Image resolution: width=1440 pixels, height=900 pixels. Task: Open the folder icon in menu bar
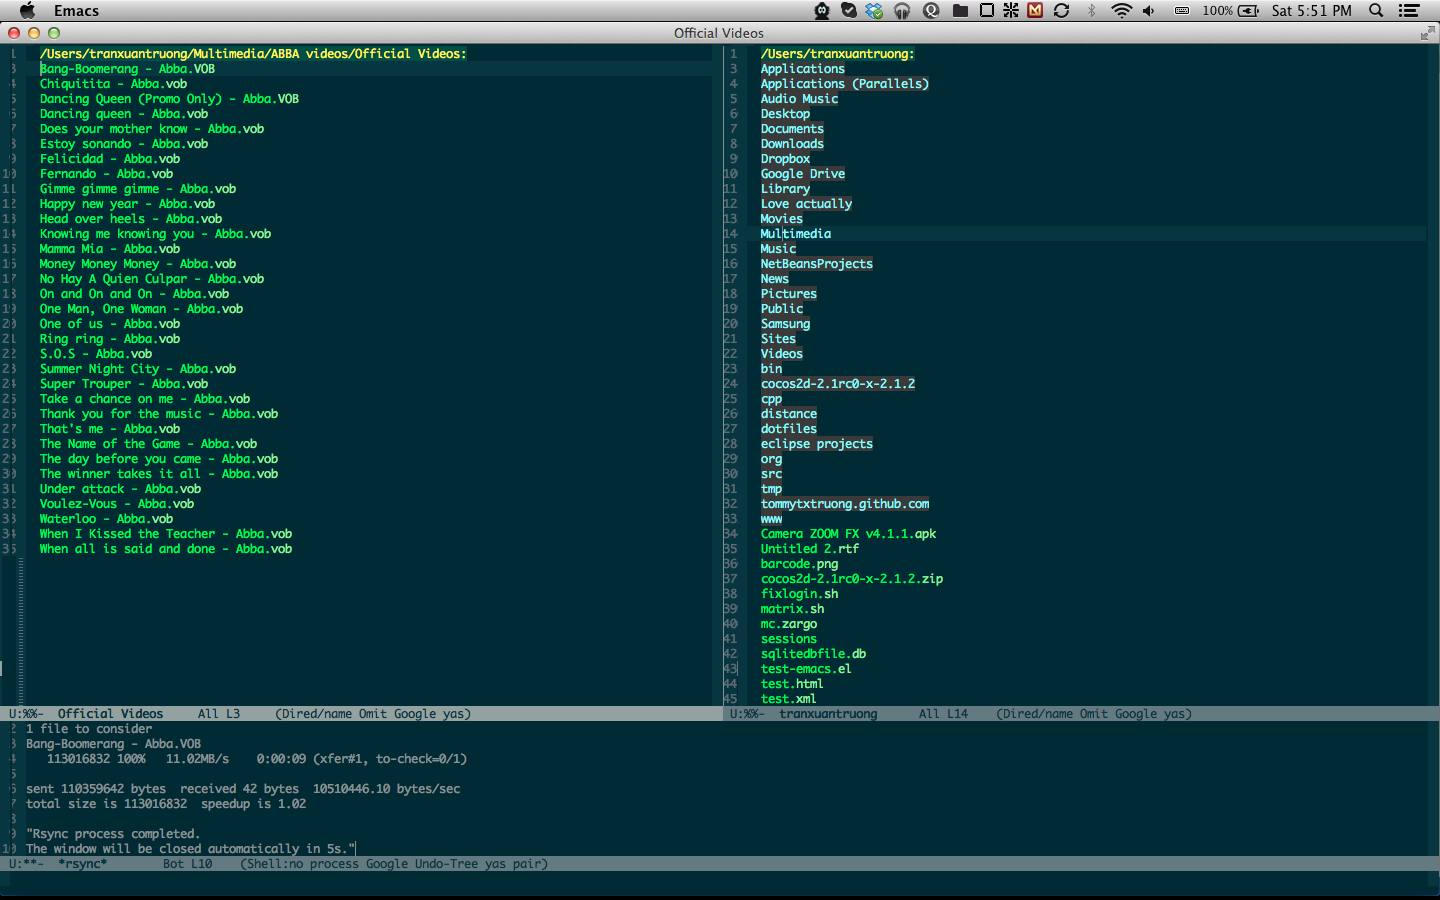coord(960,10)
